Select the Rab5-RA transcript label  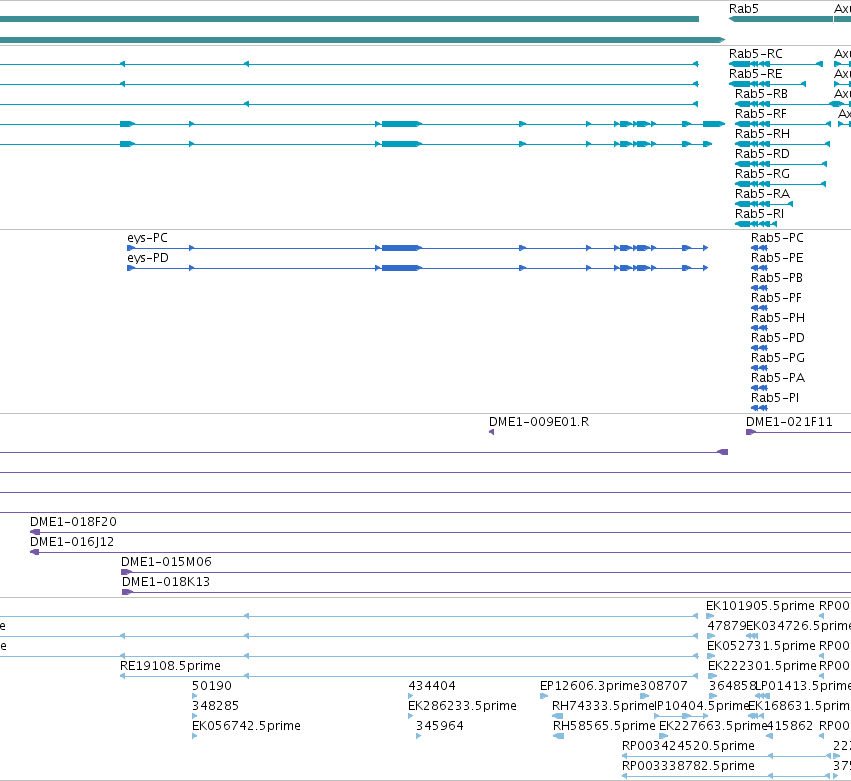click(762, 194)
